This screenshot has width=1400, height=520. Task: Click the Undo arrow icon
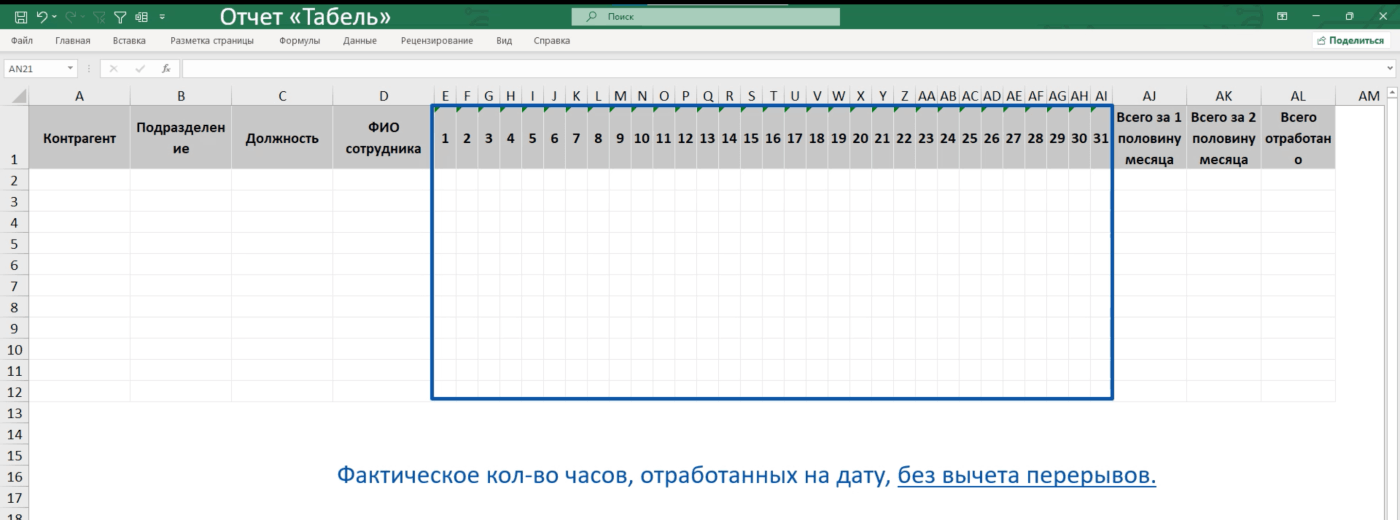click(x=41, y=17)
